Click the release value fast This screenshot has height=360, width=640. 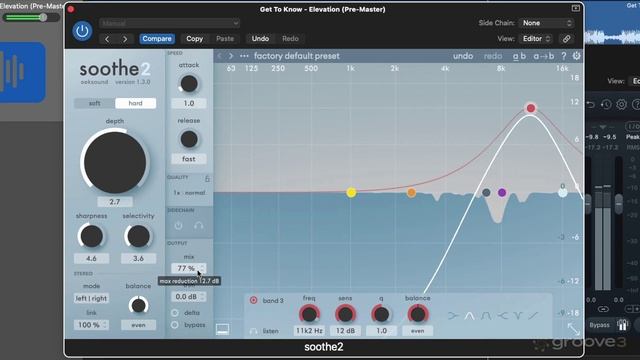pos(189,159)
